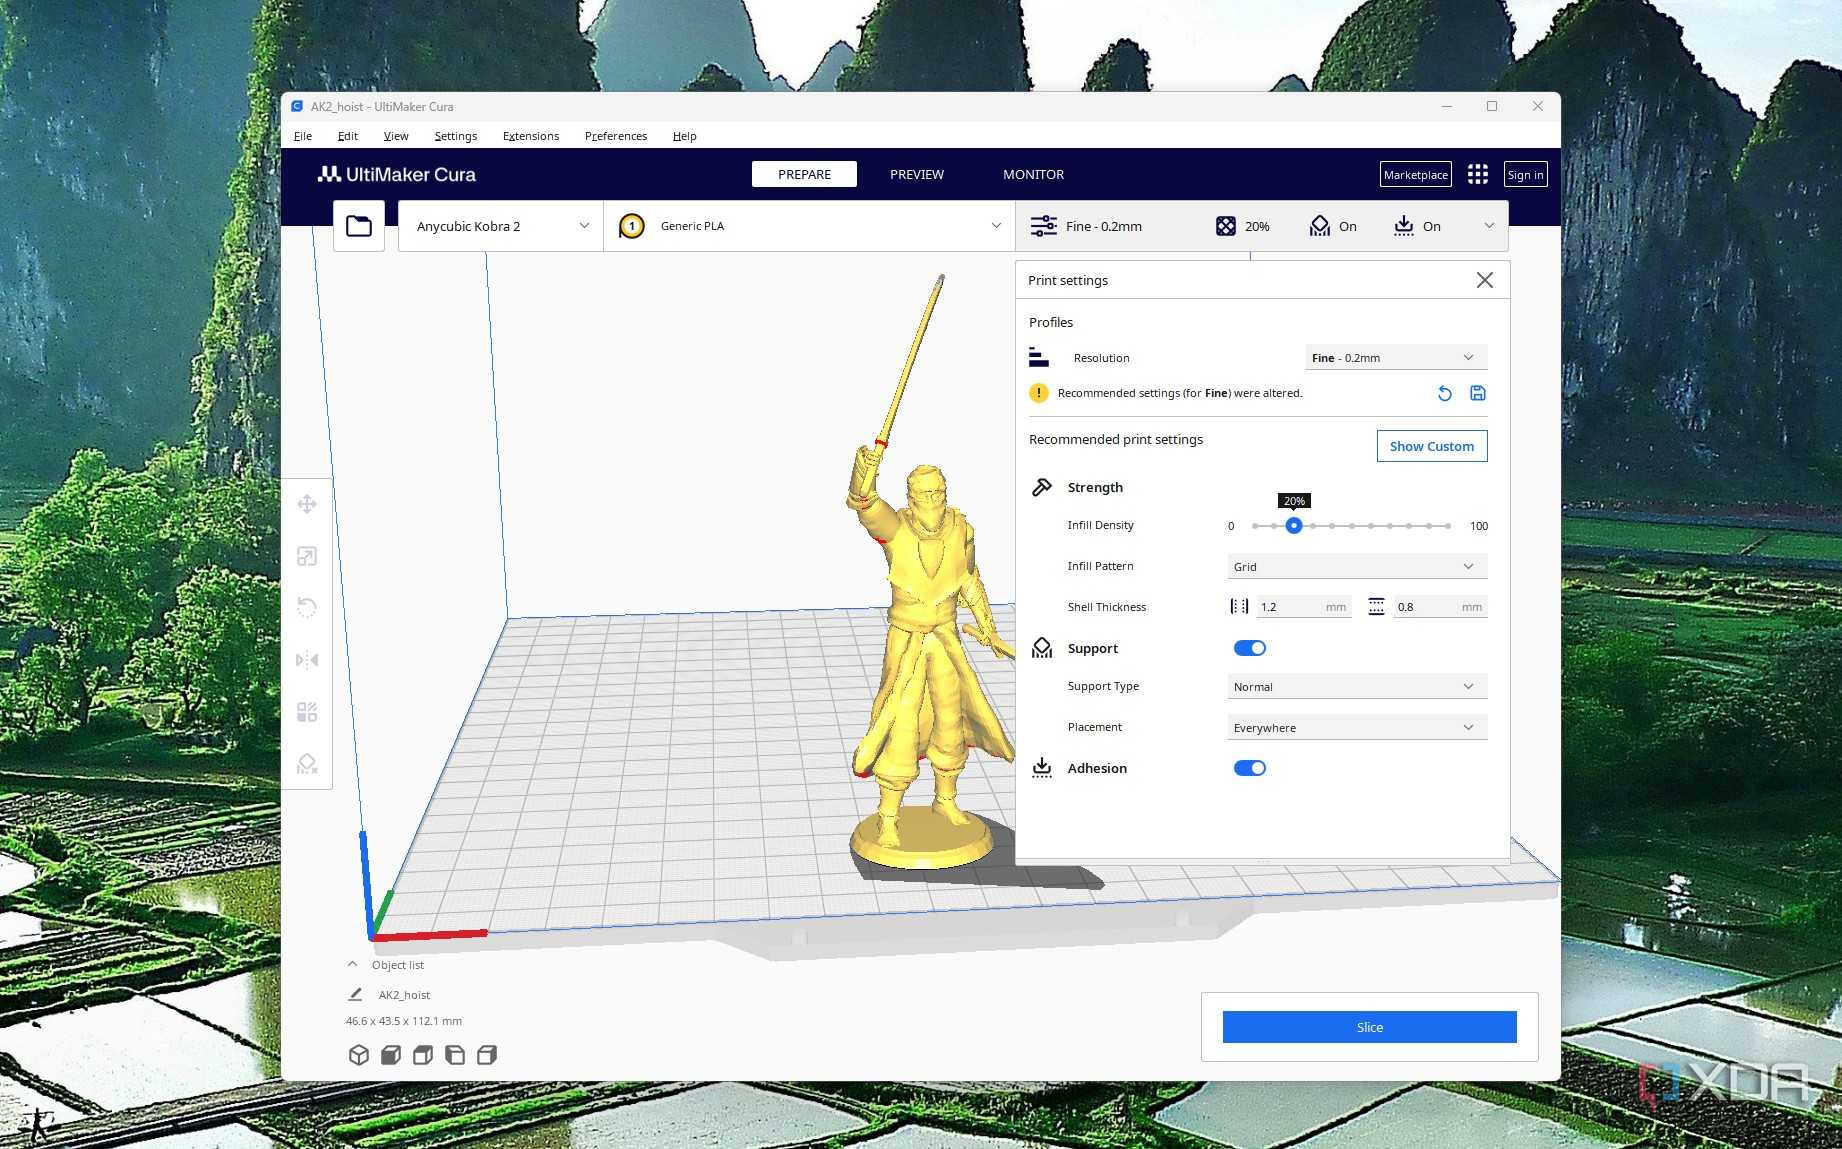Select the Support Blocker tool
This screenshot has height=1149, width=1842.
[307, 764]
